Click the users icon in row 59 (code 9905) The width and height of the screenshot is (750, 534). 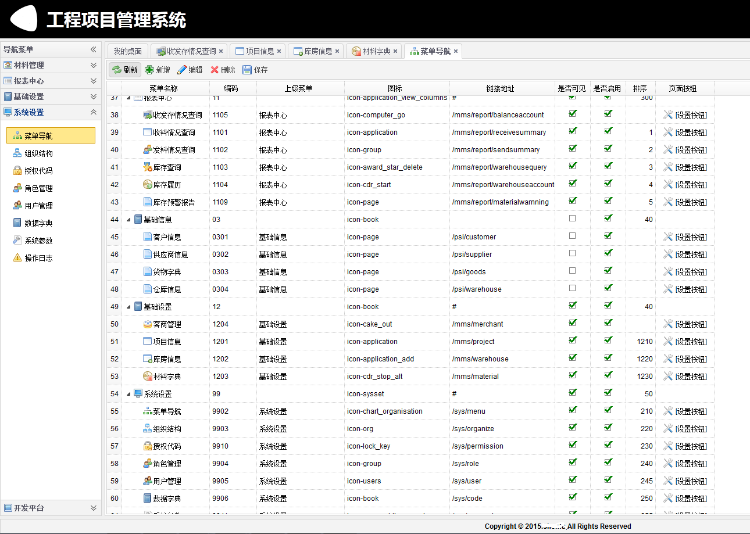click(x=148, y=481)
